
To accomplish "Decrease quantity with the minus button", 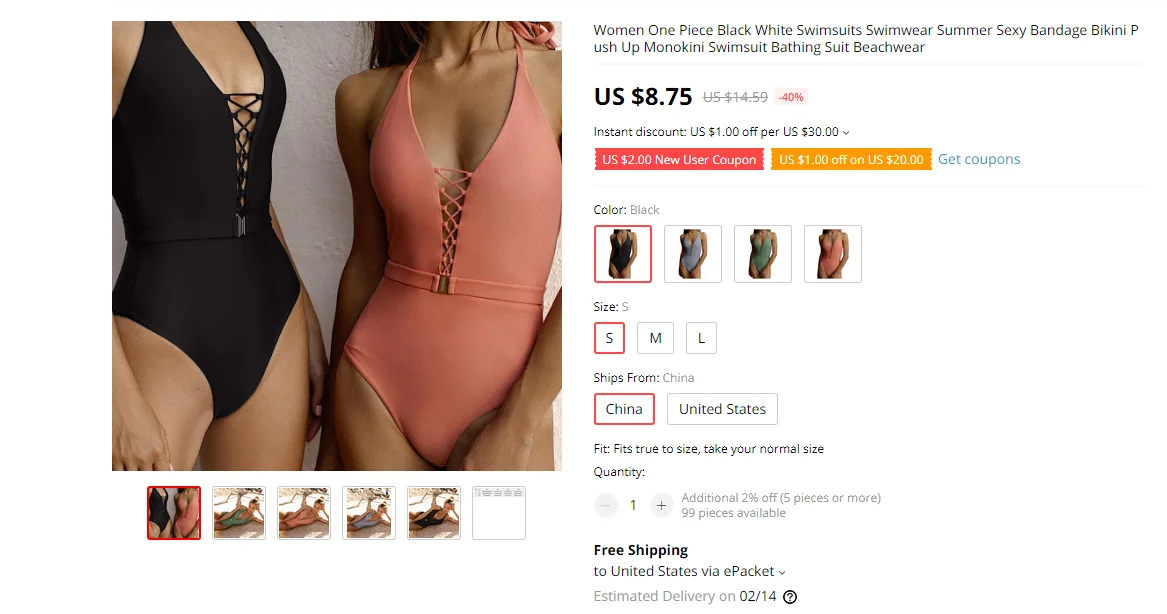I will click(606, 505).
